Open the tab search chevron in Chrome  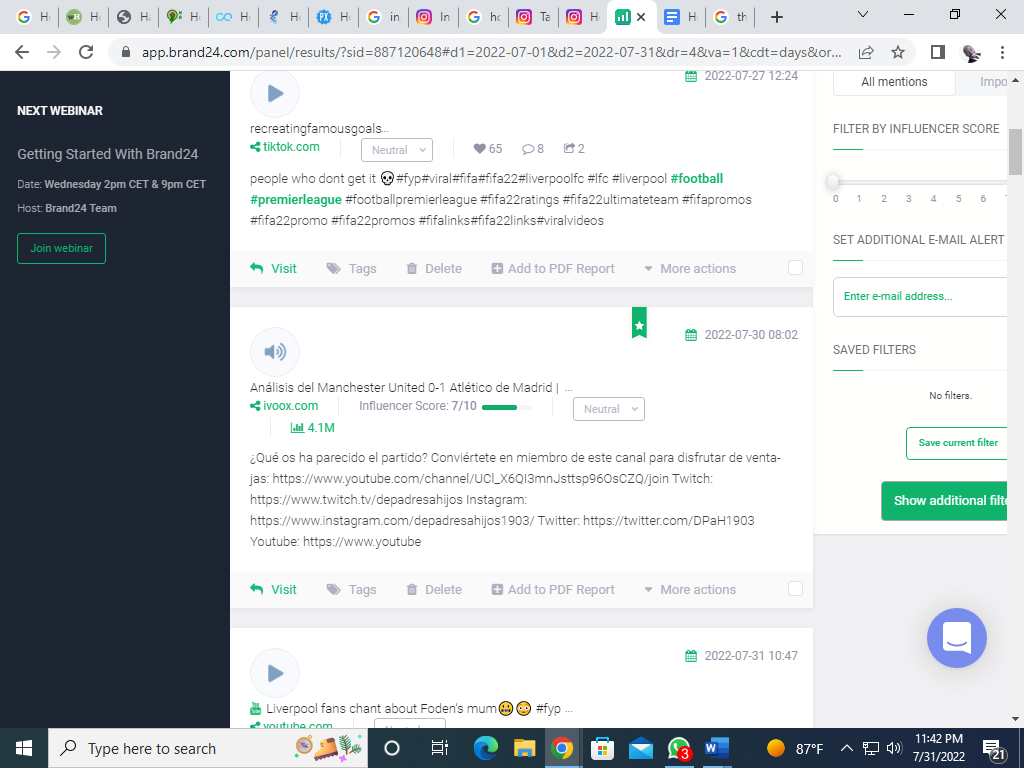(863, 14)
